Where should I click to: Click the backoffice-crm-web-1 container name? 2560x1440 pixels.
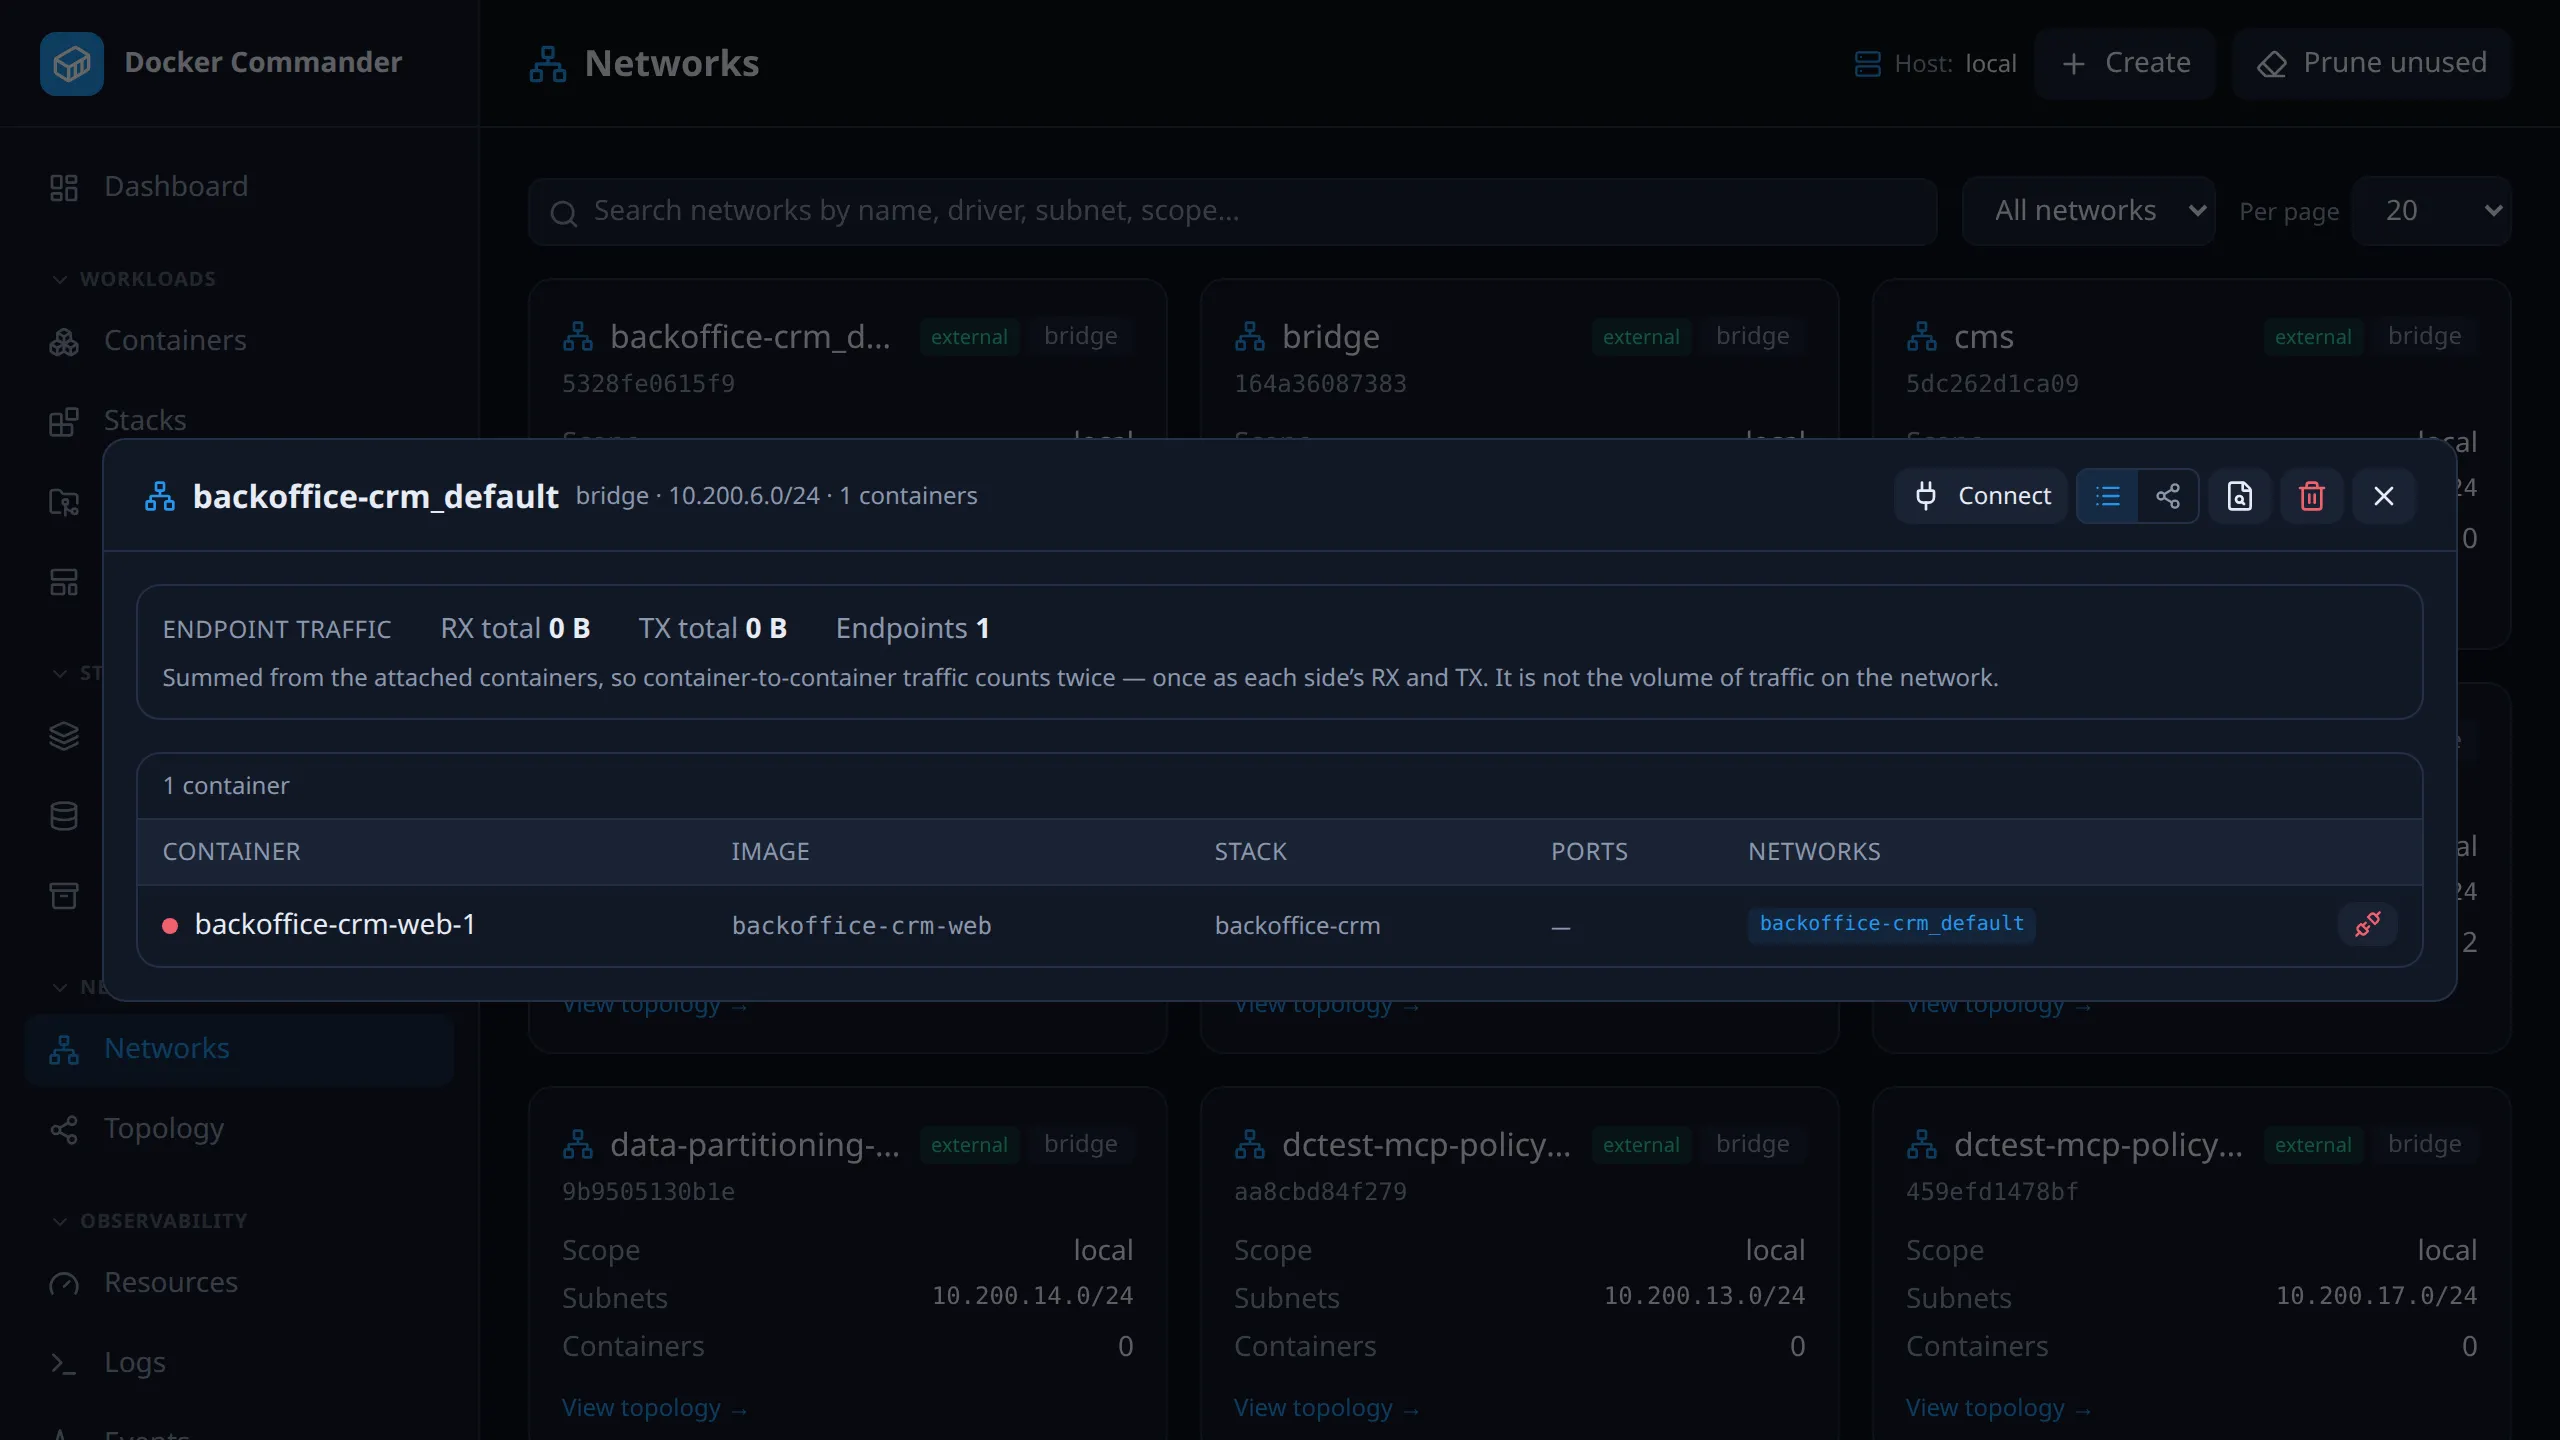[335, 925]
